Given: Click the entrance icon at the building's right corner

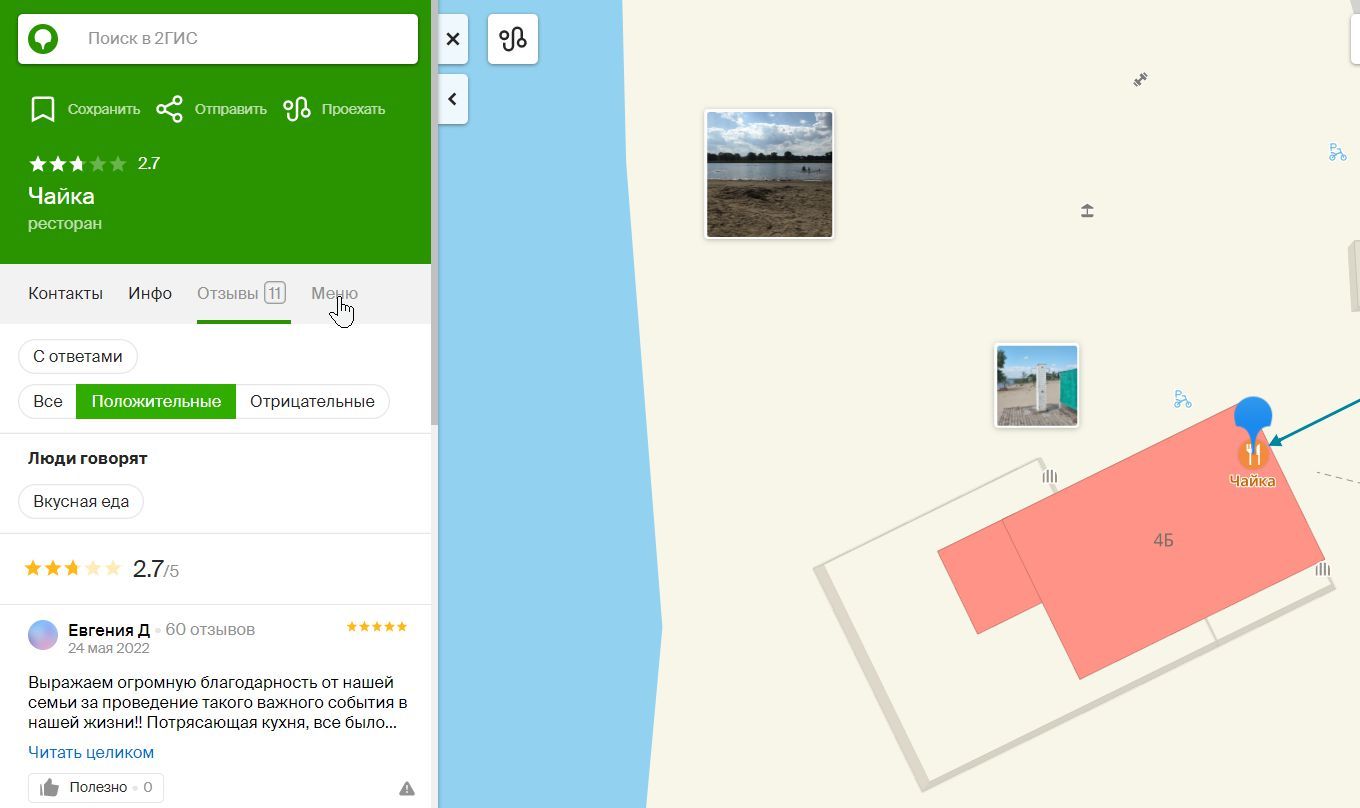Looking at the screenshot, I should pyautogui.click(x=1323, y=569).
